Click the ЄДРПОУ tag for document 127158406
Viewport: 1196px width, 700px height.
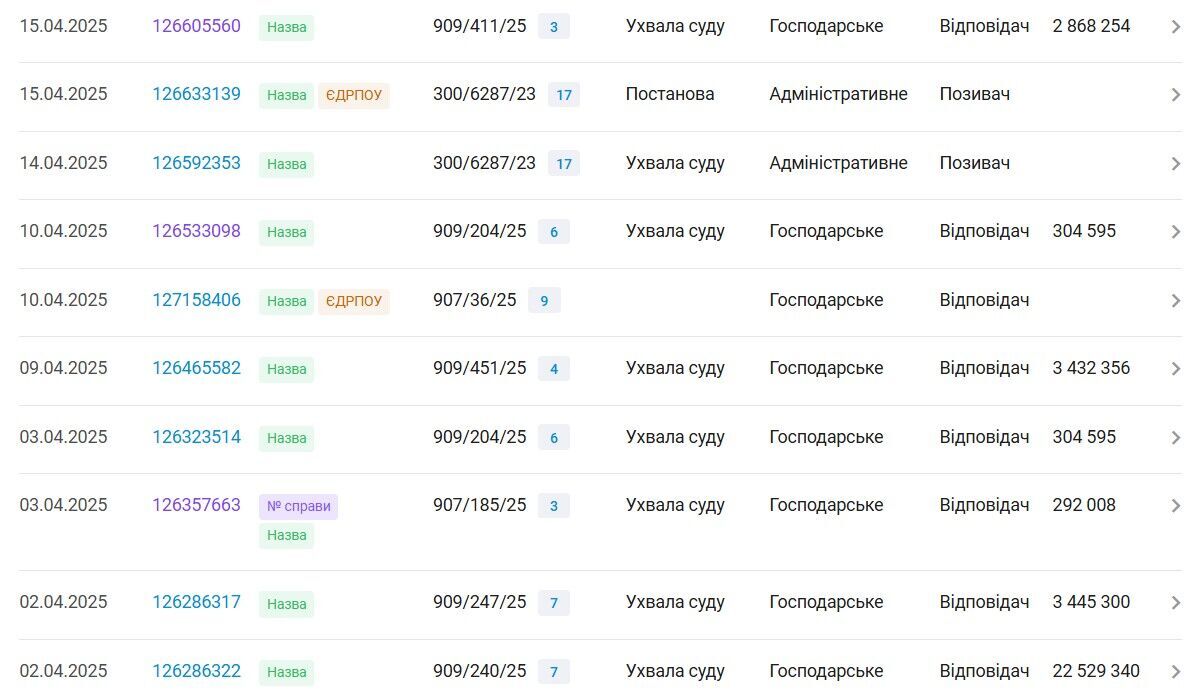[x=354, y=301]
